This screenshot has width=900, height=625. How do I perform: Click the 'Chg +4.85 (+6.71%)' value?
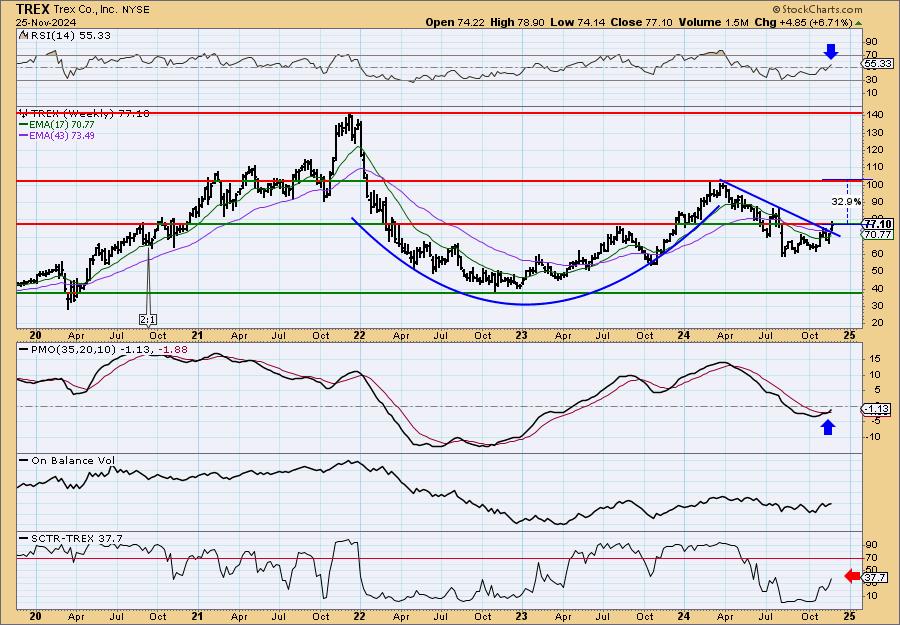803,22
